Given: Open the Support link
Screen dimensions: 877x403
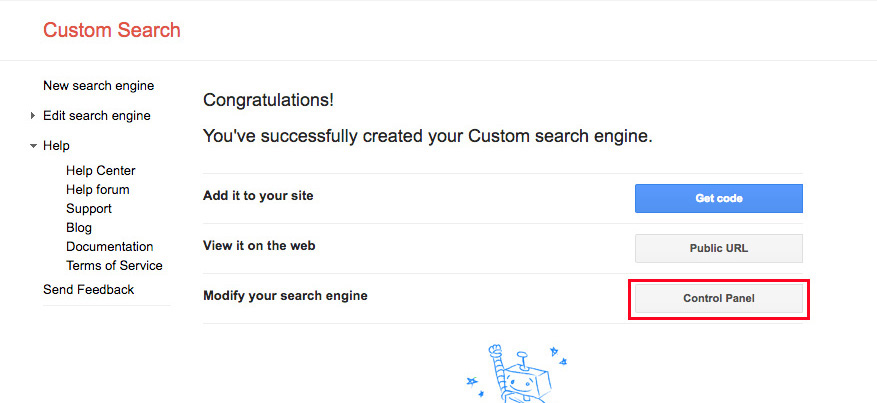Looking at the screenshot, I should point(89,208).
